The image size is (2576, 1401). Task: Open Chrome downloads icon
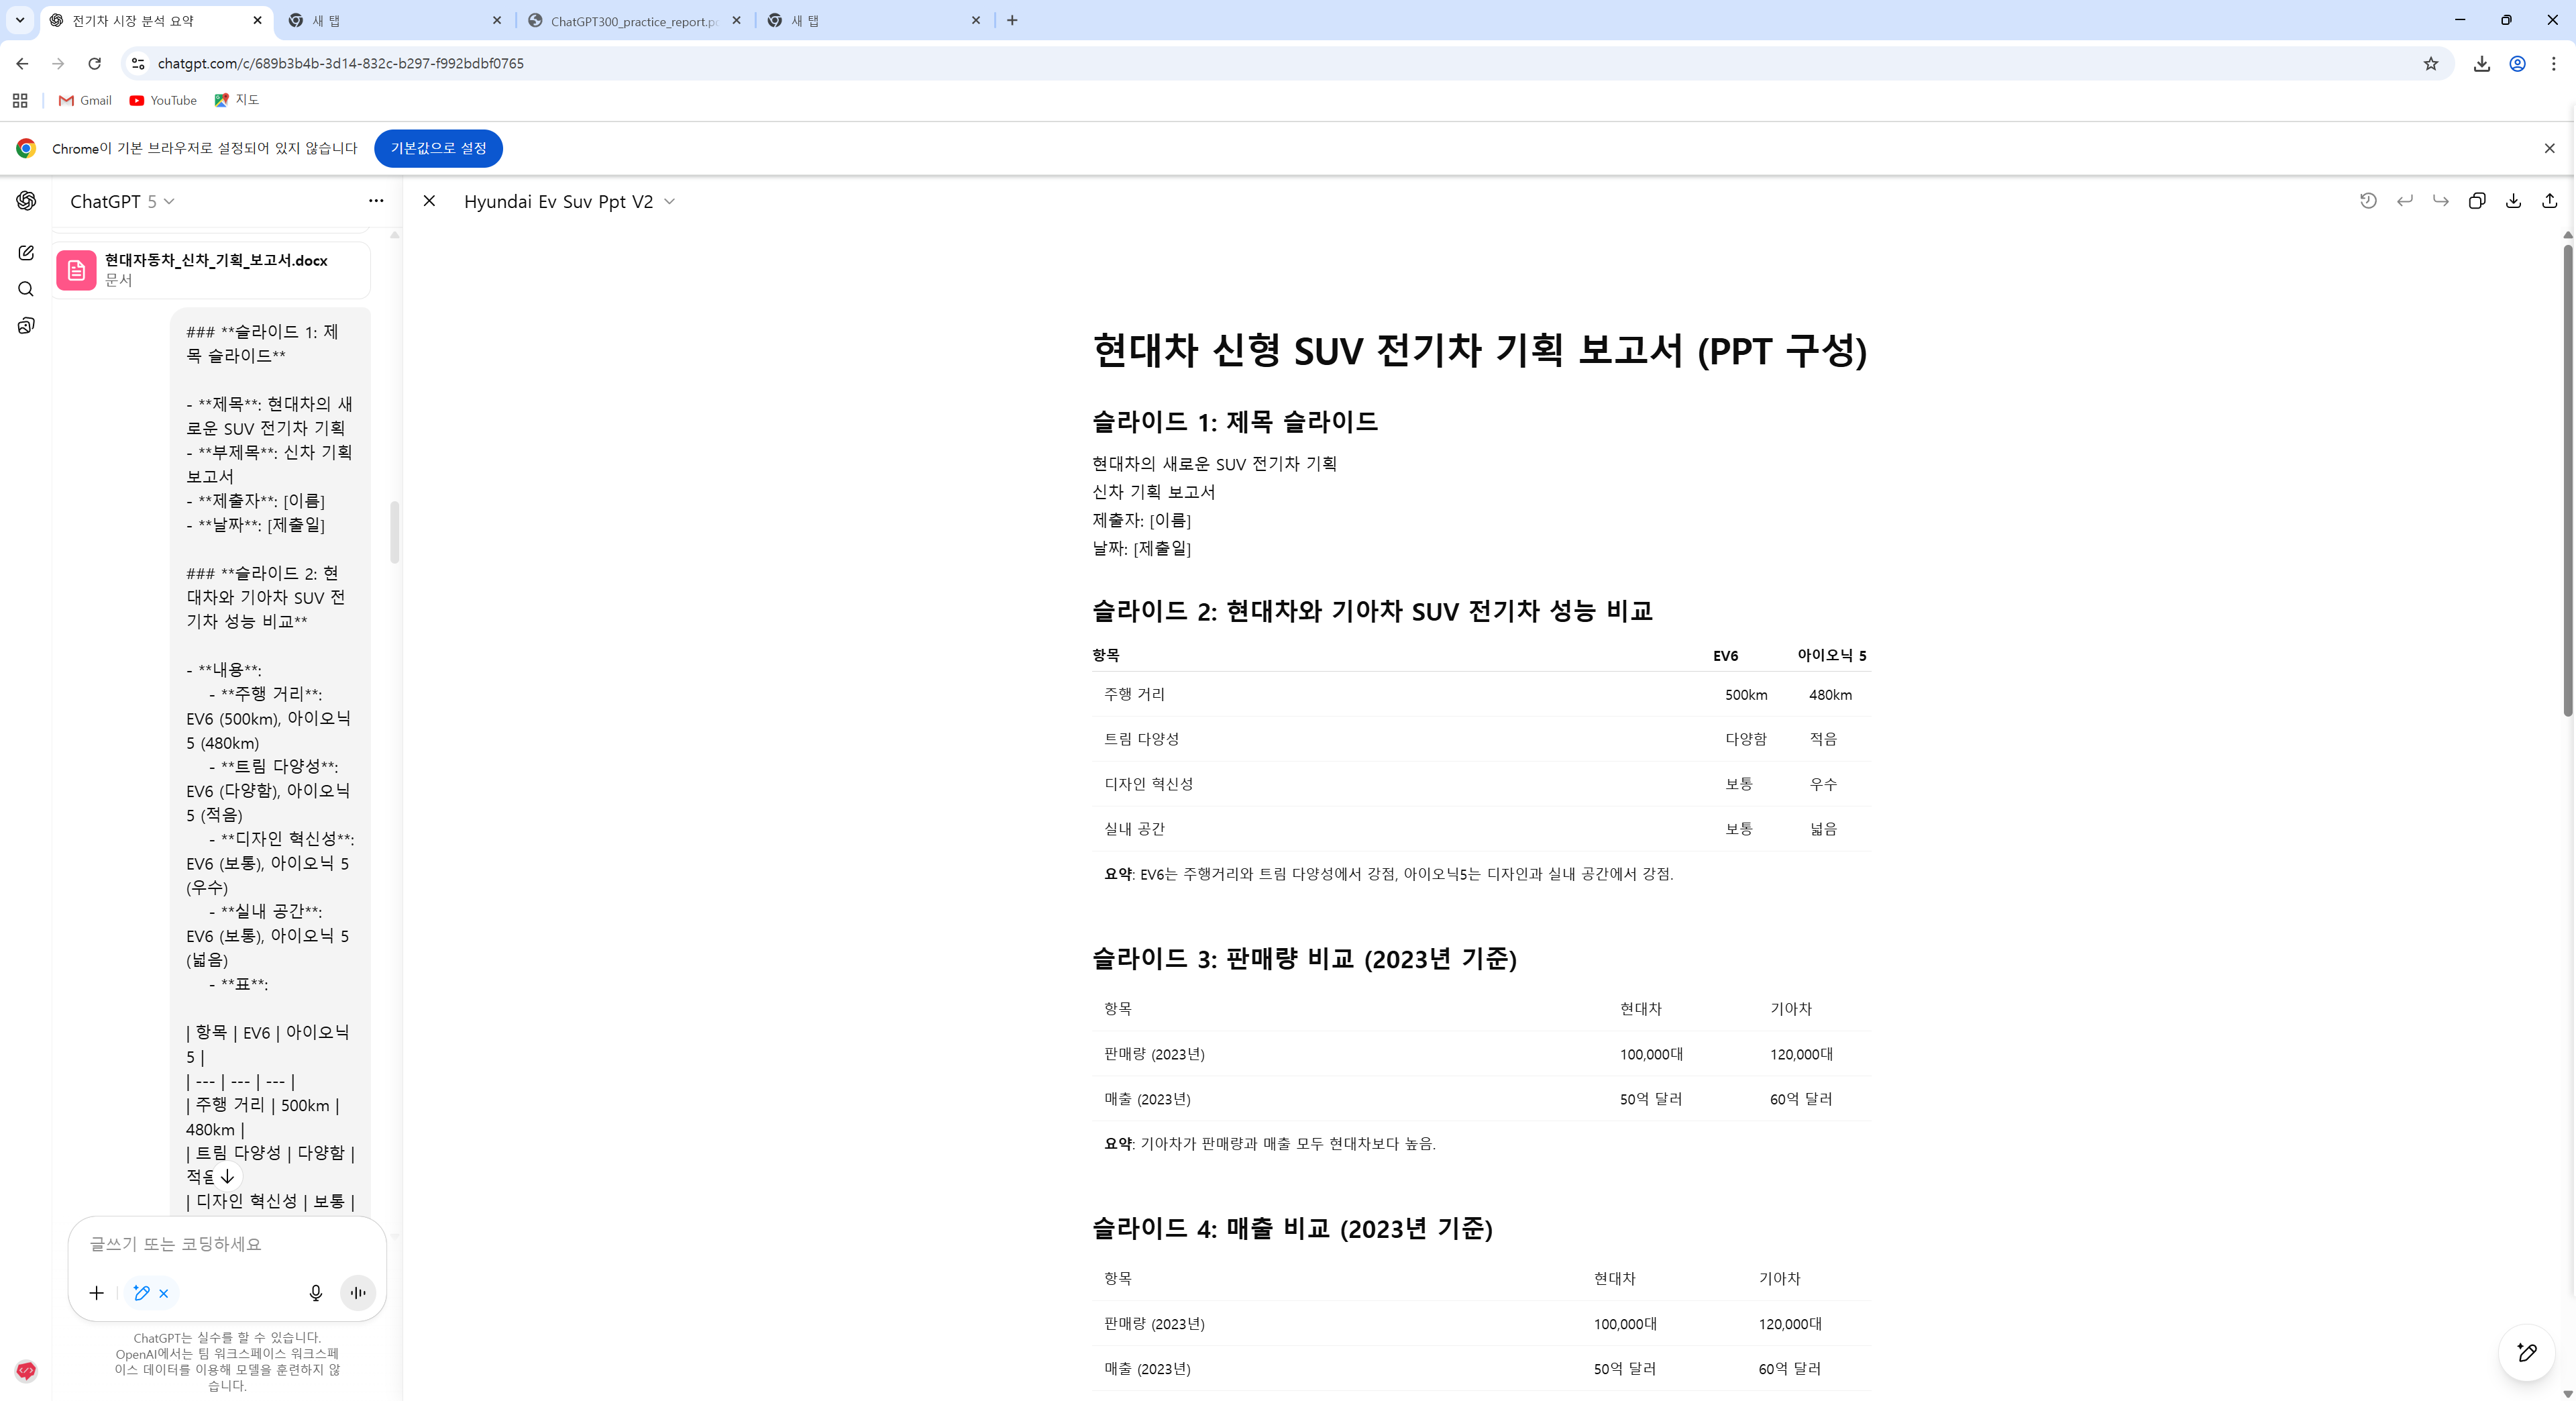pyautogui.click(x=2482, y=63)
